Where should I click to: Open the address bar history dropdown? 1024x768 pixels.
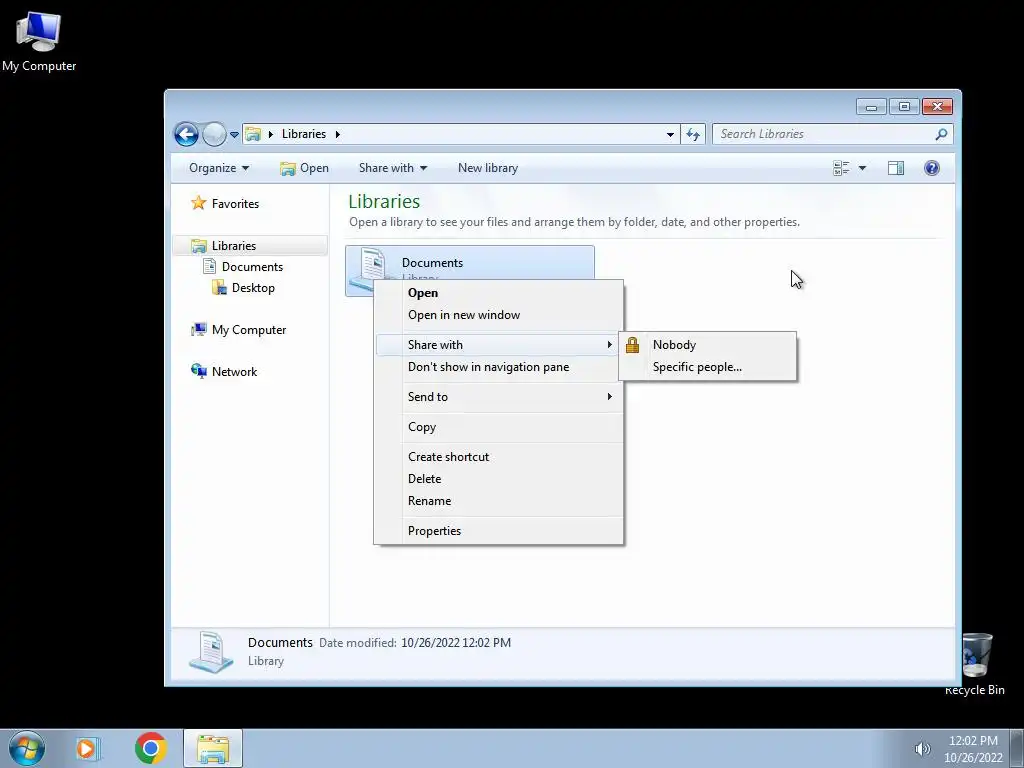pyautogui.click(x=670, y=135)
